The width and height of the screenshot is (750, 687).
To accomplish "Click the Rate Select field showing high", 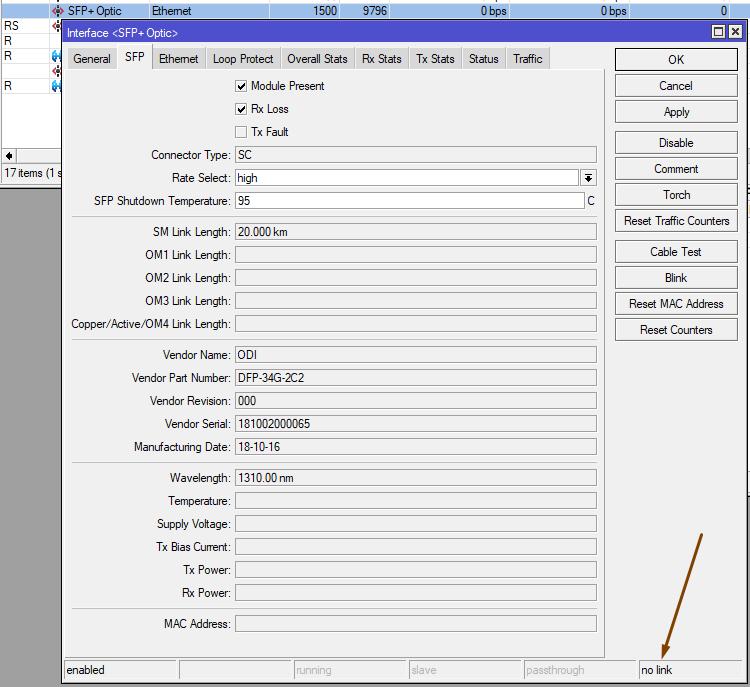I will pyautogui.click(x=407, y=178).
